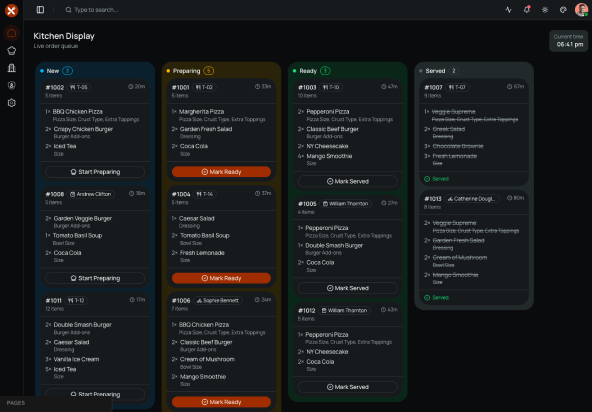This screenshot has height=412, width=592.
Task: Open the chef hat kitchen icon
Action: pyautogui.click(x=12, y=51)
